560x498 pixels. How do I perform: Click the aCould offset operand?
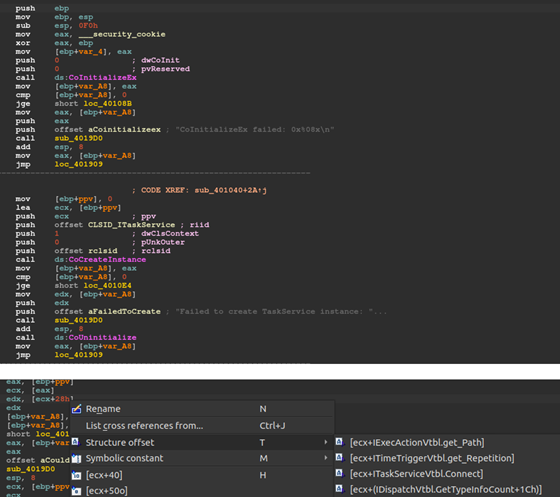[x=55, y=460]
